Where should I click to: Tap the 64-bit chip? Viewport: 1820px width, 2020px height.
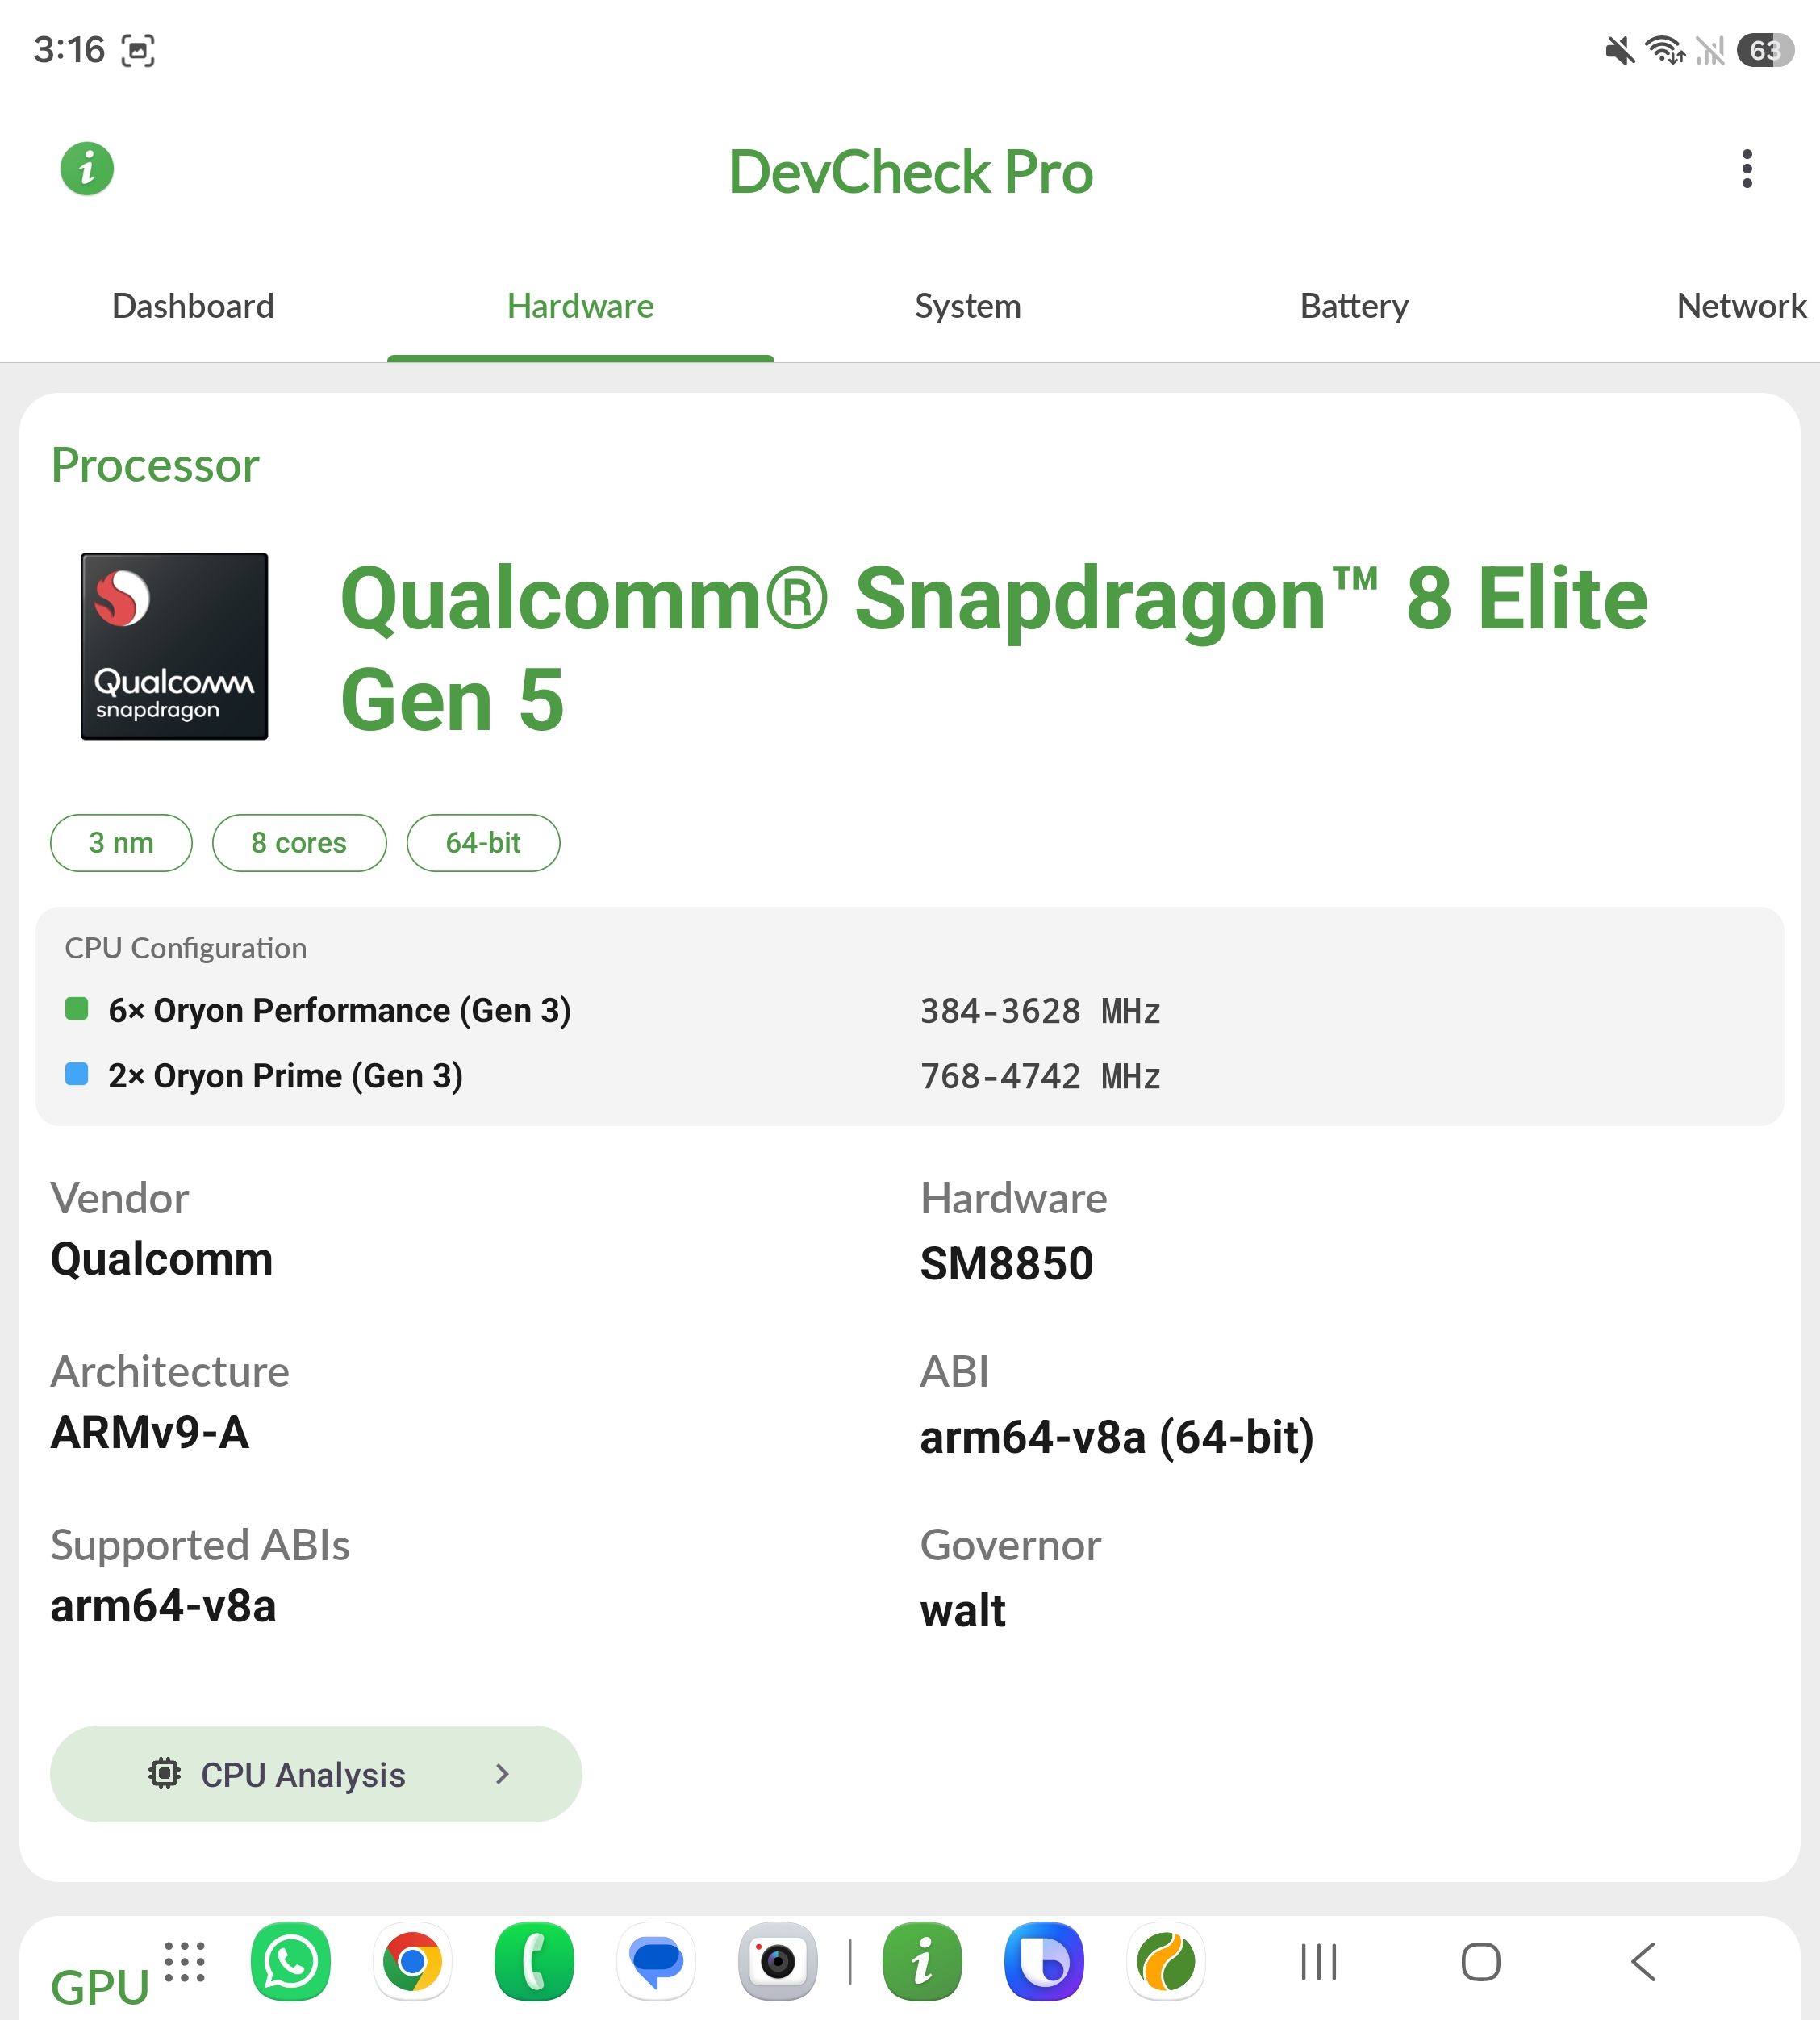(483, 843)
